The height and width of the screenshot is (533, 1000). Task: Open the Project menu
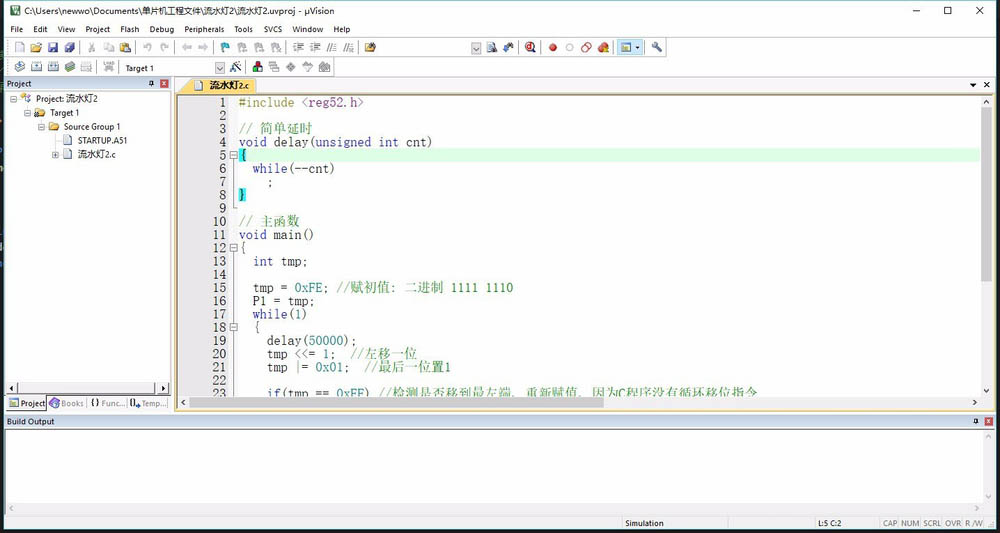[98, 29]
